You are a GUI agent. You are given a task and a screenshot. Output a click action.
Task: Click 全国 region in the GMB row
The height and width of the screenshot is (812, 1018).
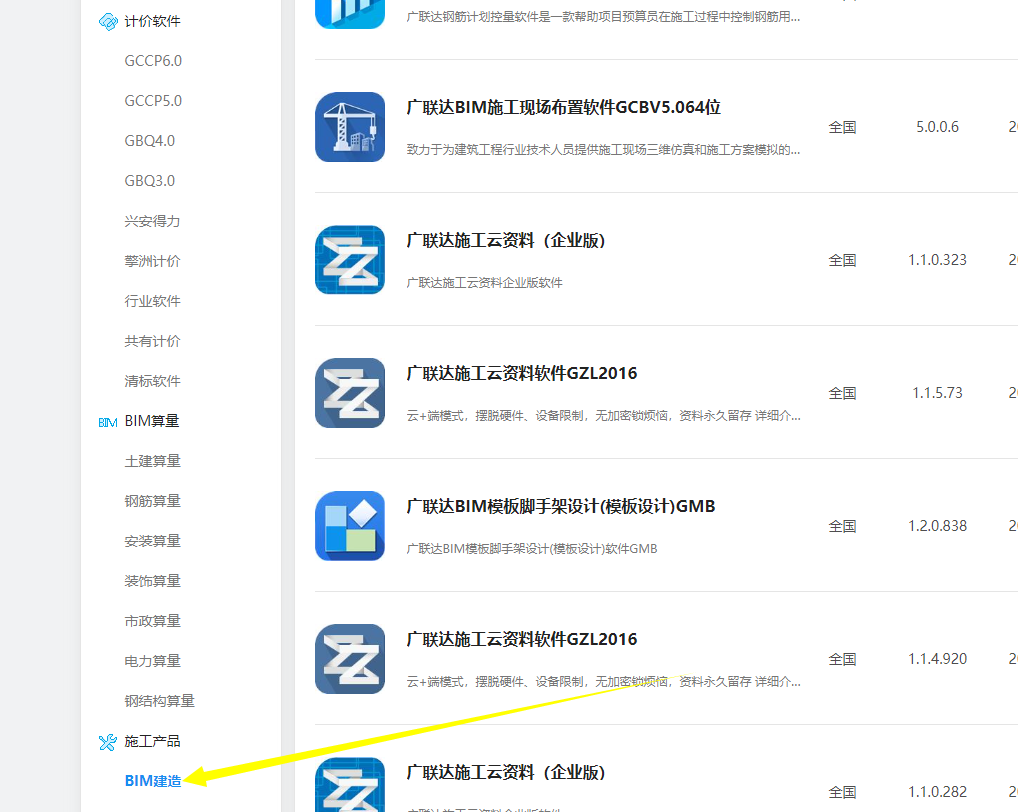tap(843, 527)
